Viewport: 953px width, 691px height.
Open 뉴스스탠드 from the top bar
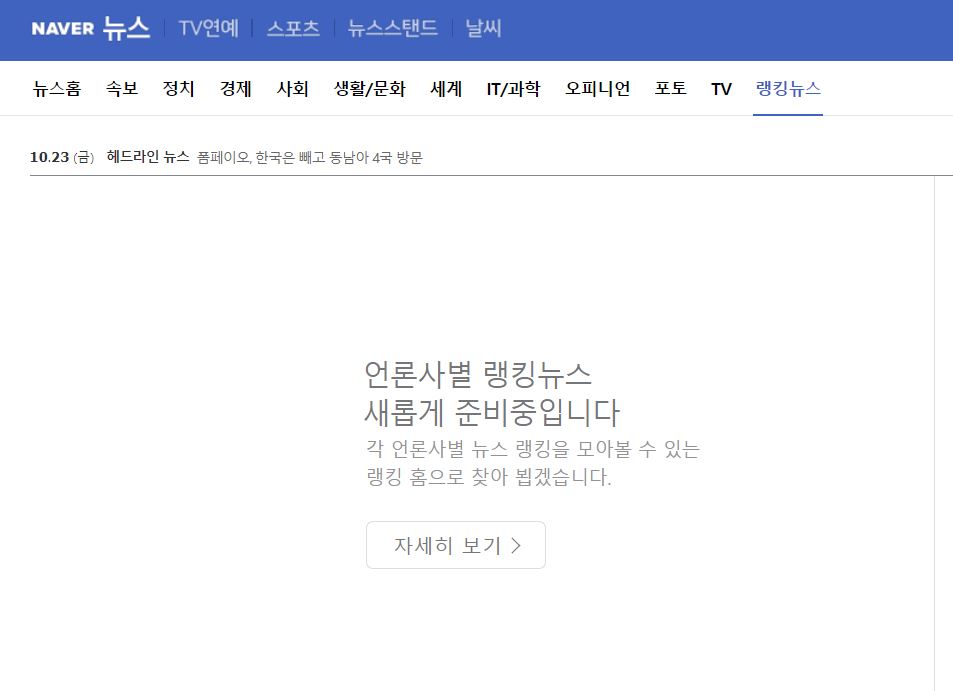[392, 28]
